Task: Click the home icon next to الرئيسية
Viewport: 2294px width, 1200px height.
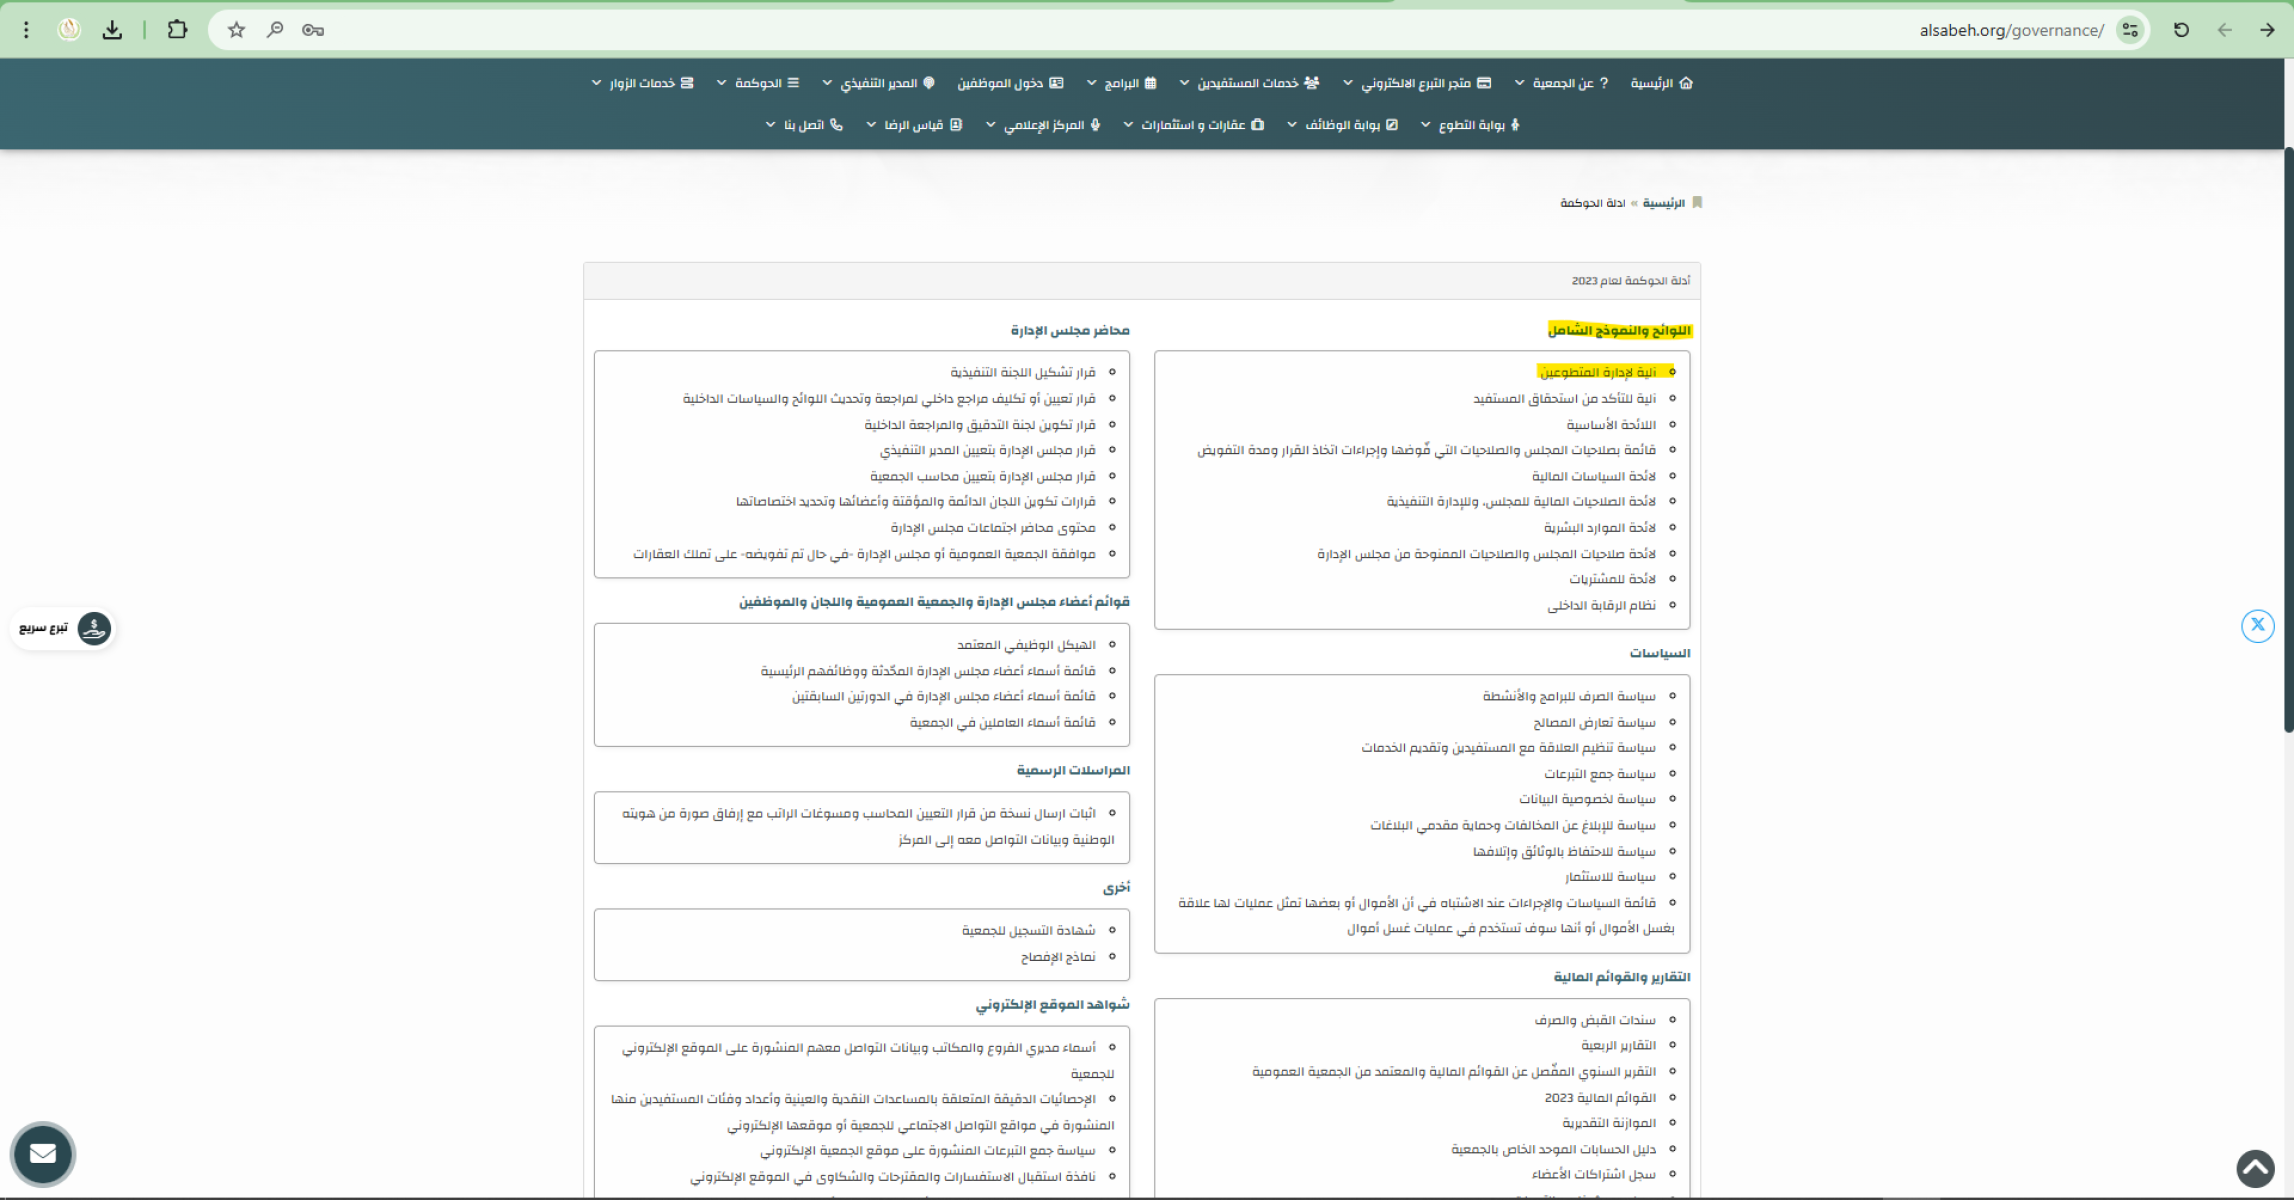Action: coord(1686,83)
